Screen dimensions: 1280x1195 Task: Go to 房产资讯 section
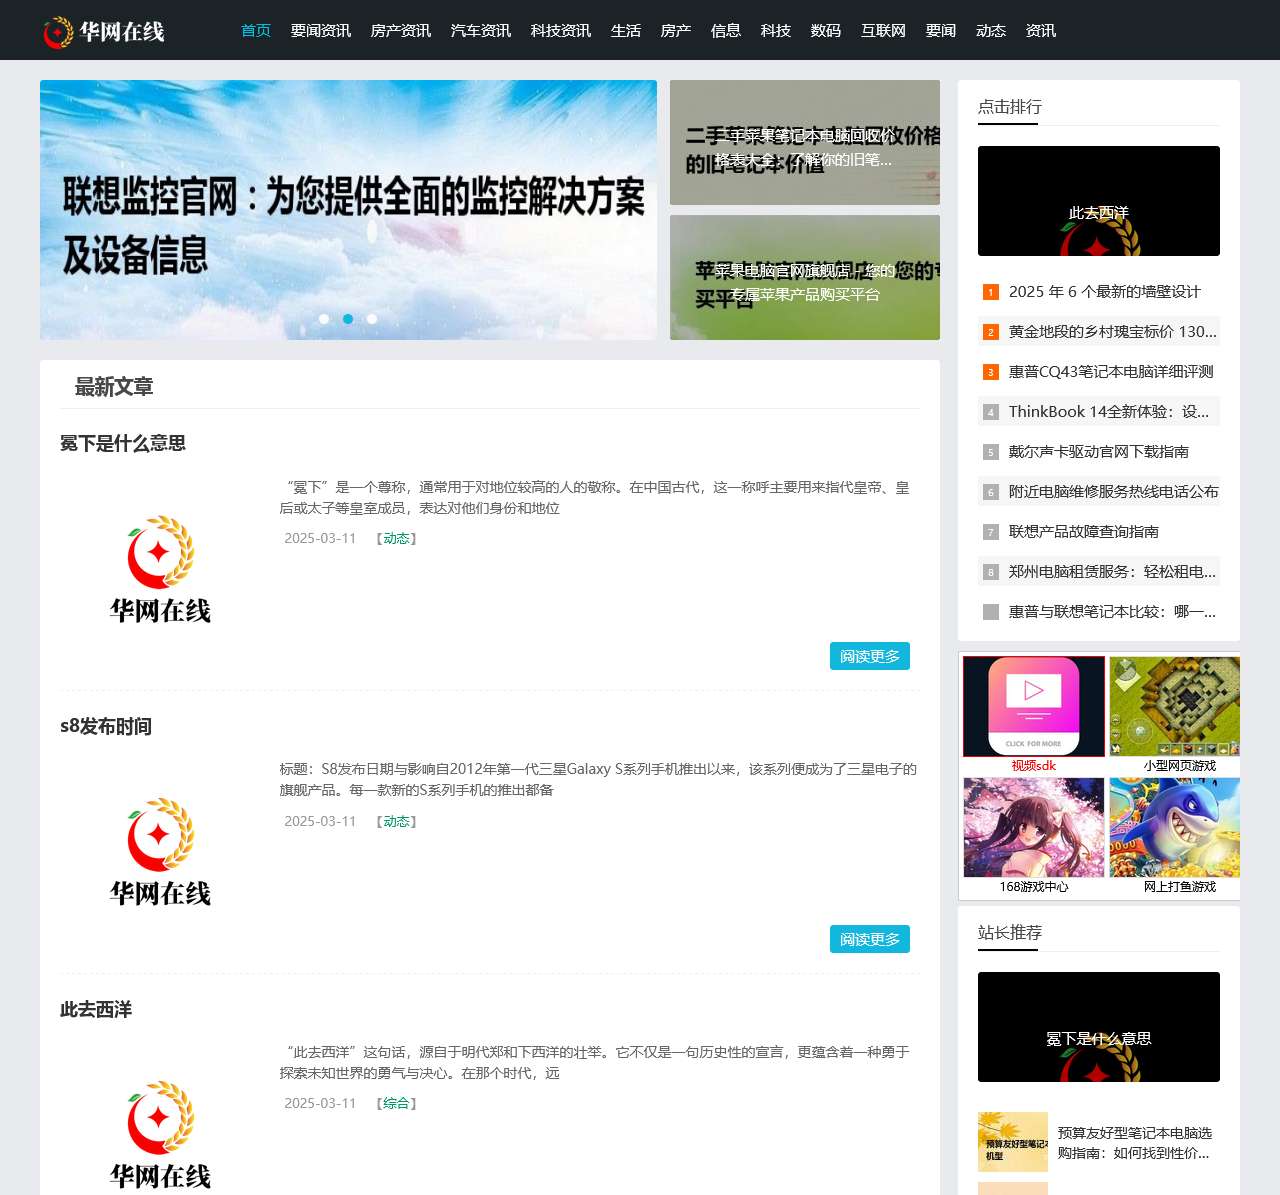click(x=401, y=31)
